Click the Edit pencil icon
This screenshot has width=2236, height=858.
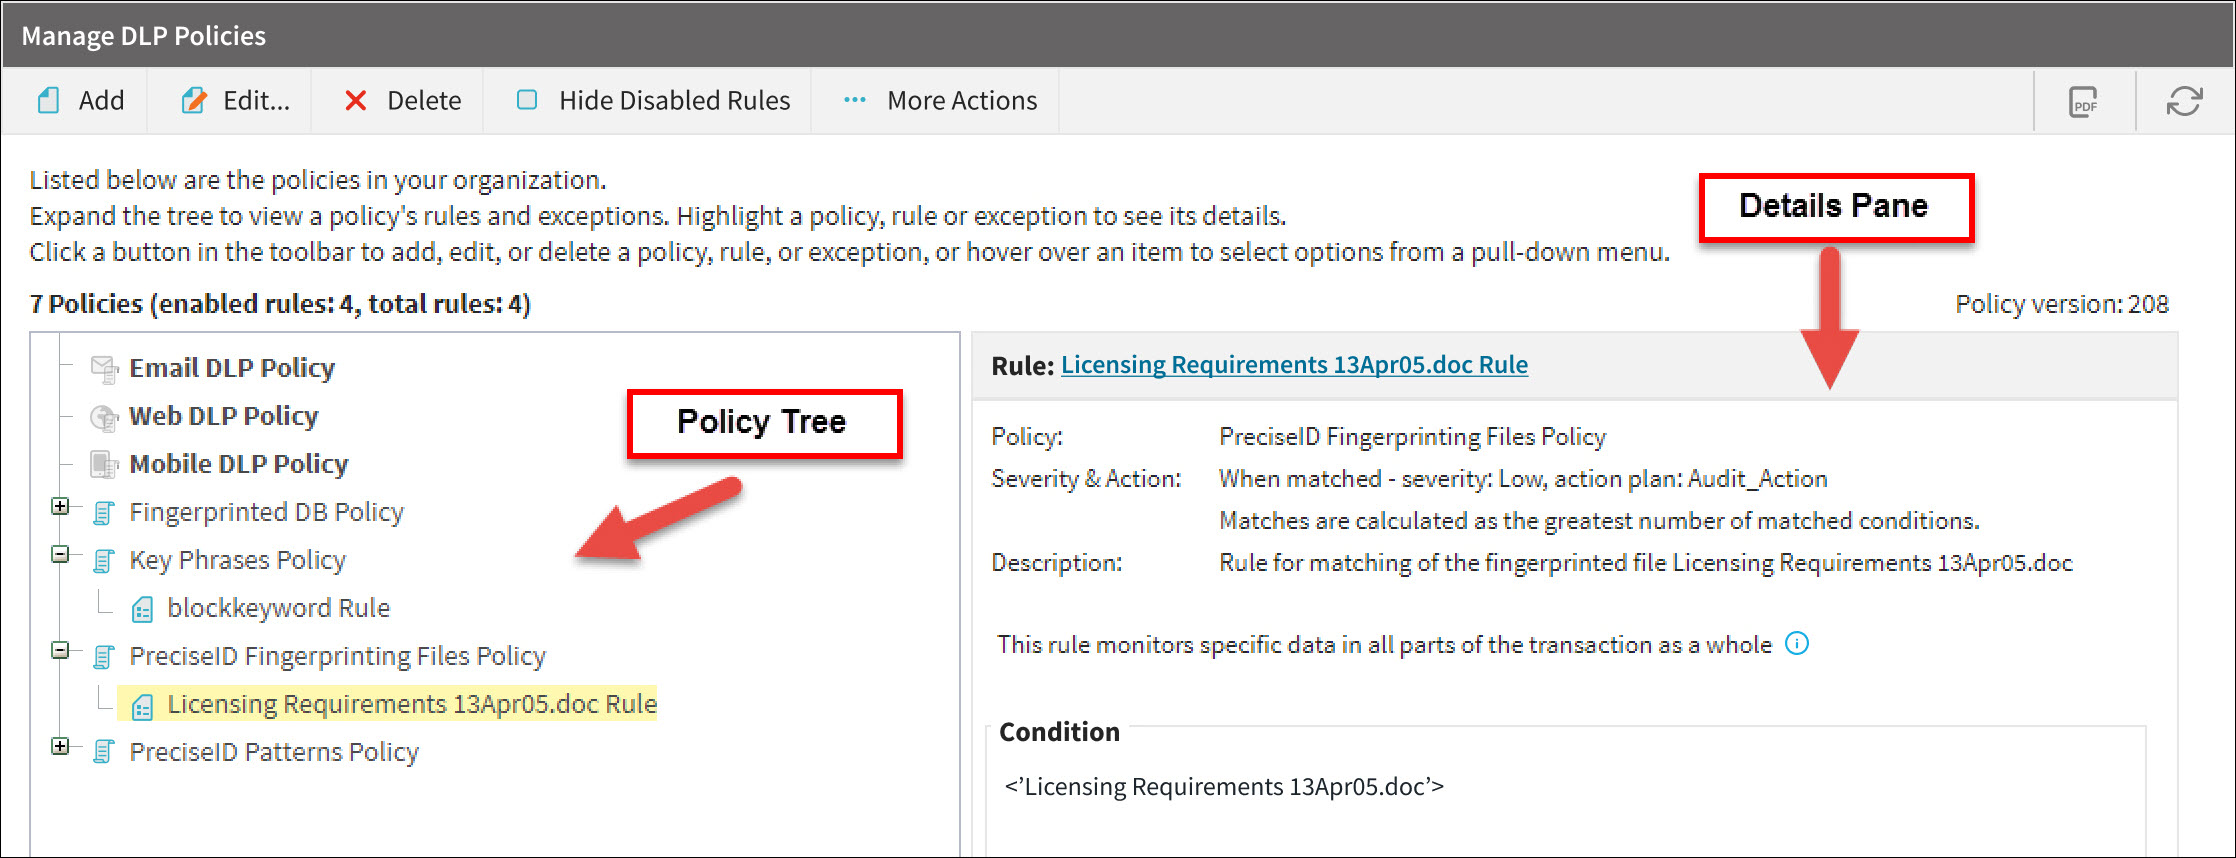coord(194,101)
